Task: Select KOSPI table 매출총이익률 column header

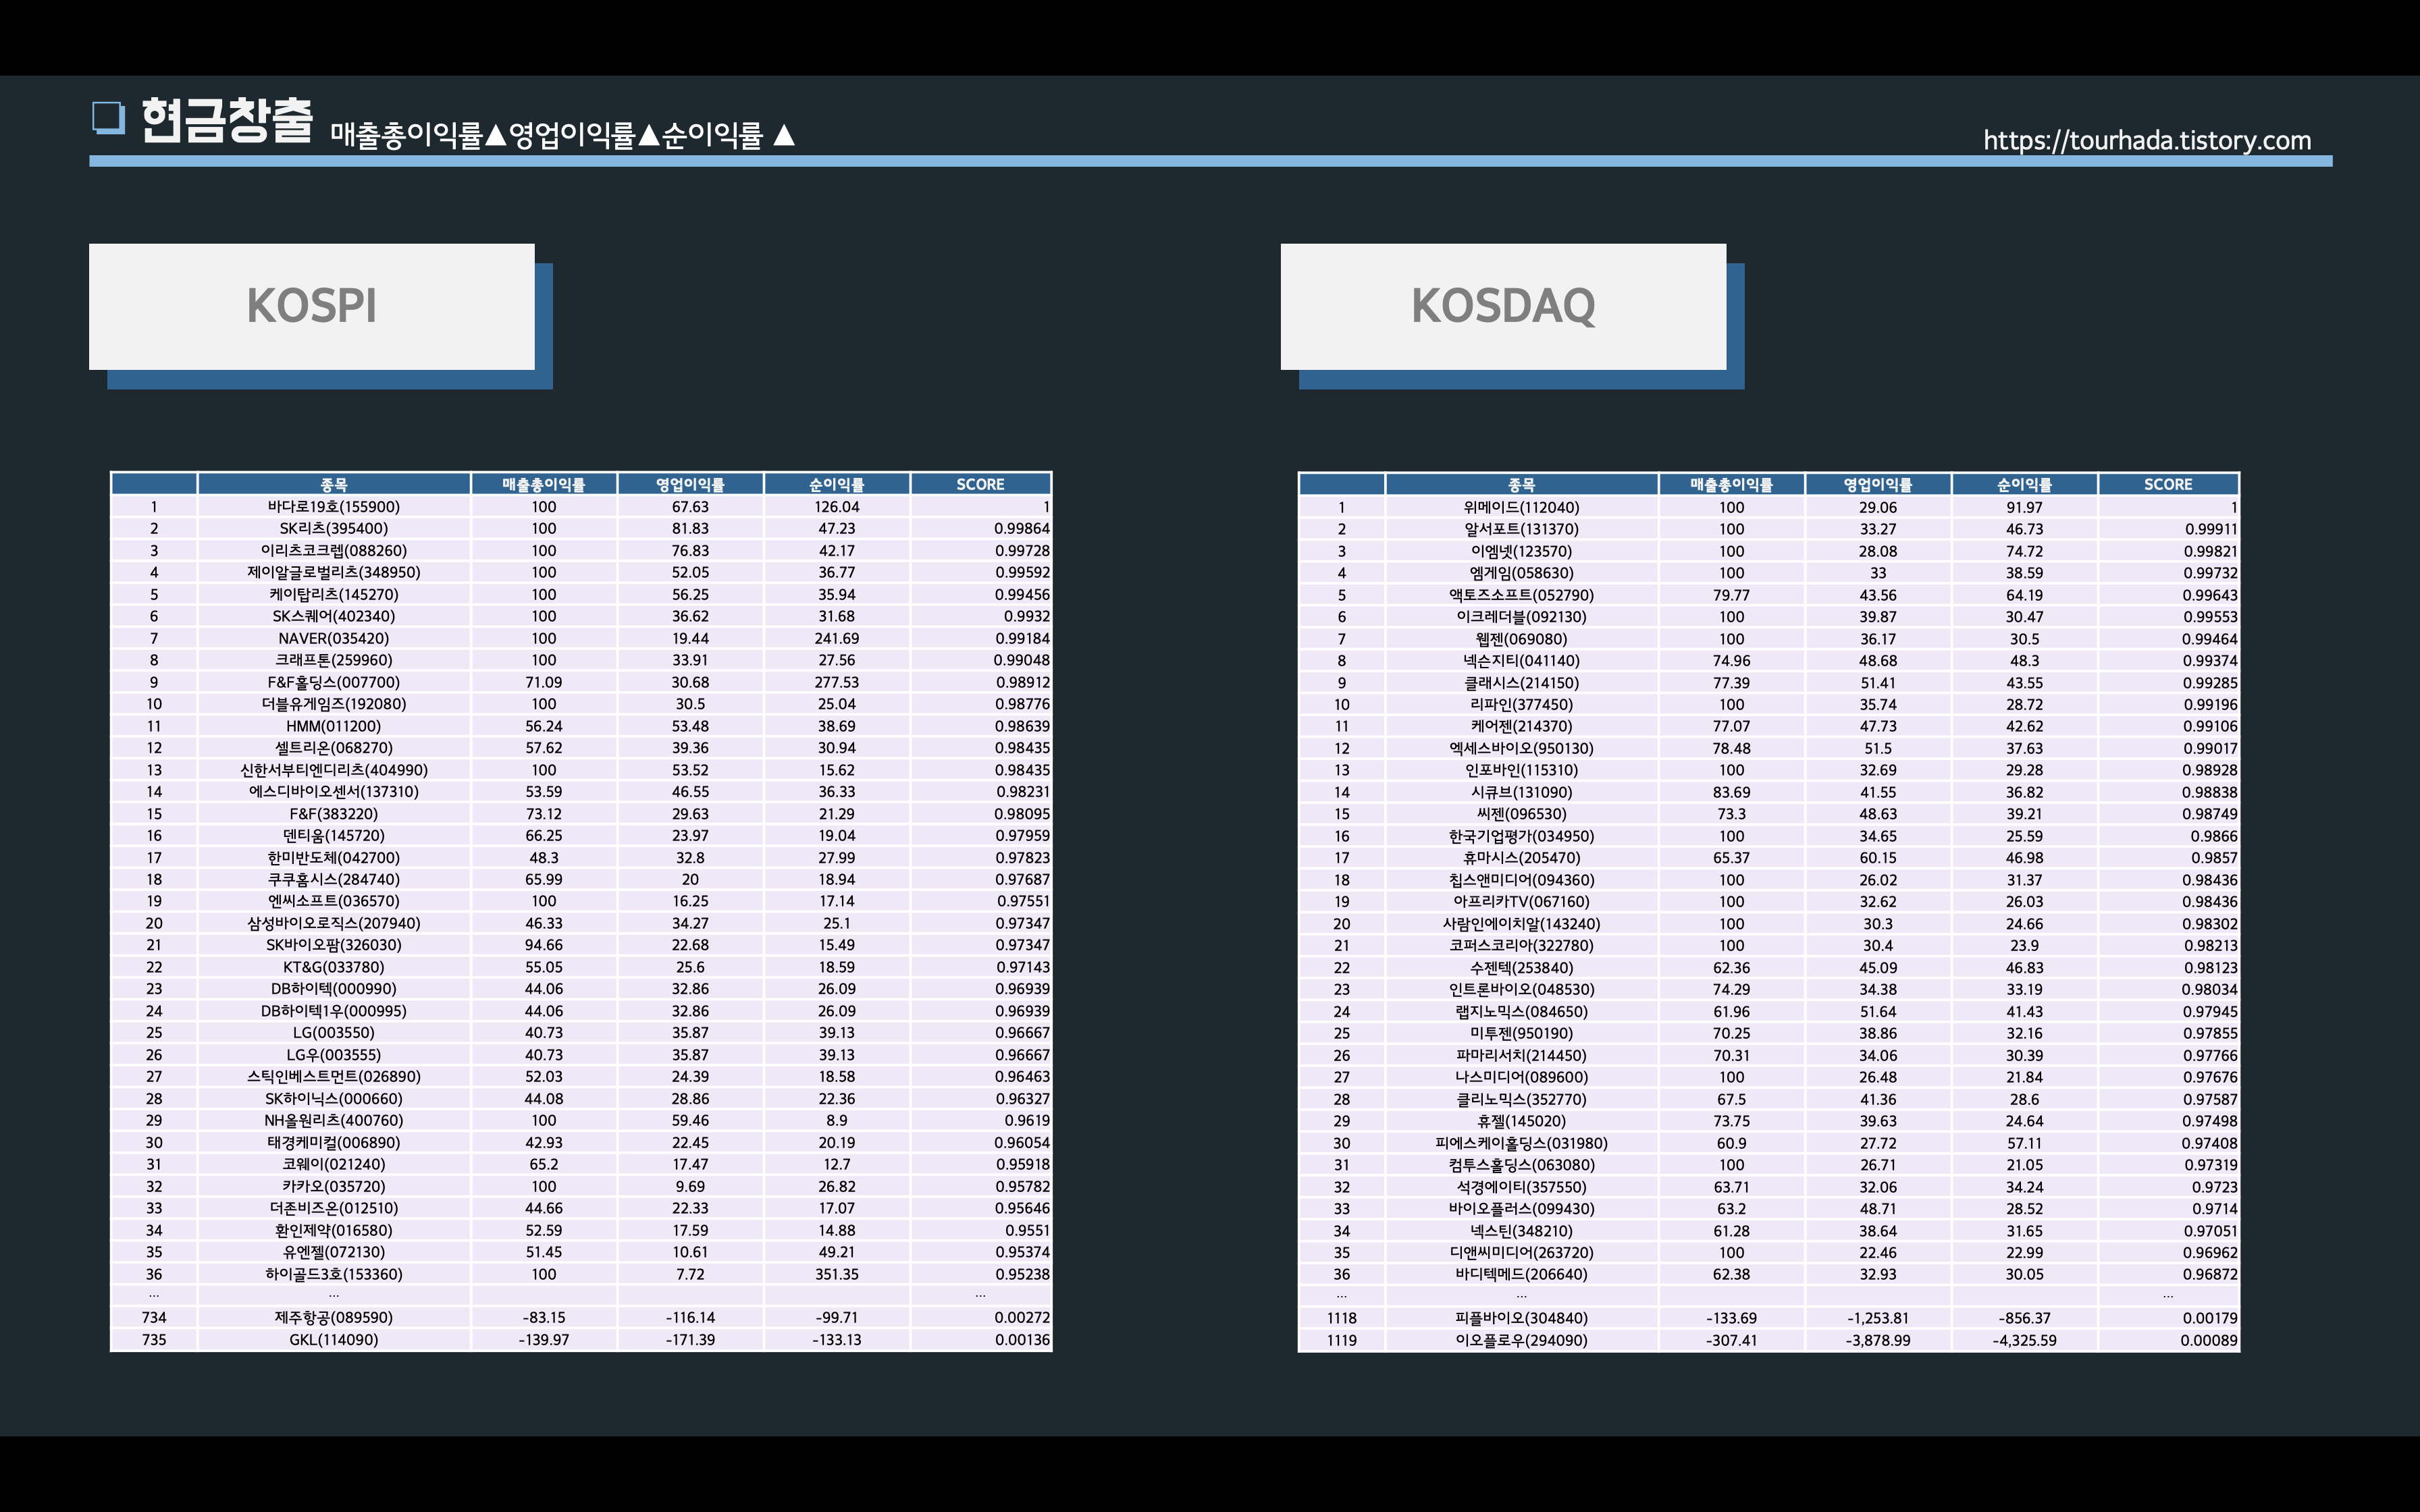Action: pos(543,484)
